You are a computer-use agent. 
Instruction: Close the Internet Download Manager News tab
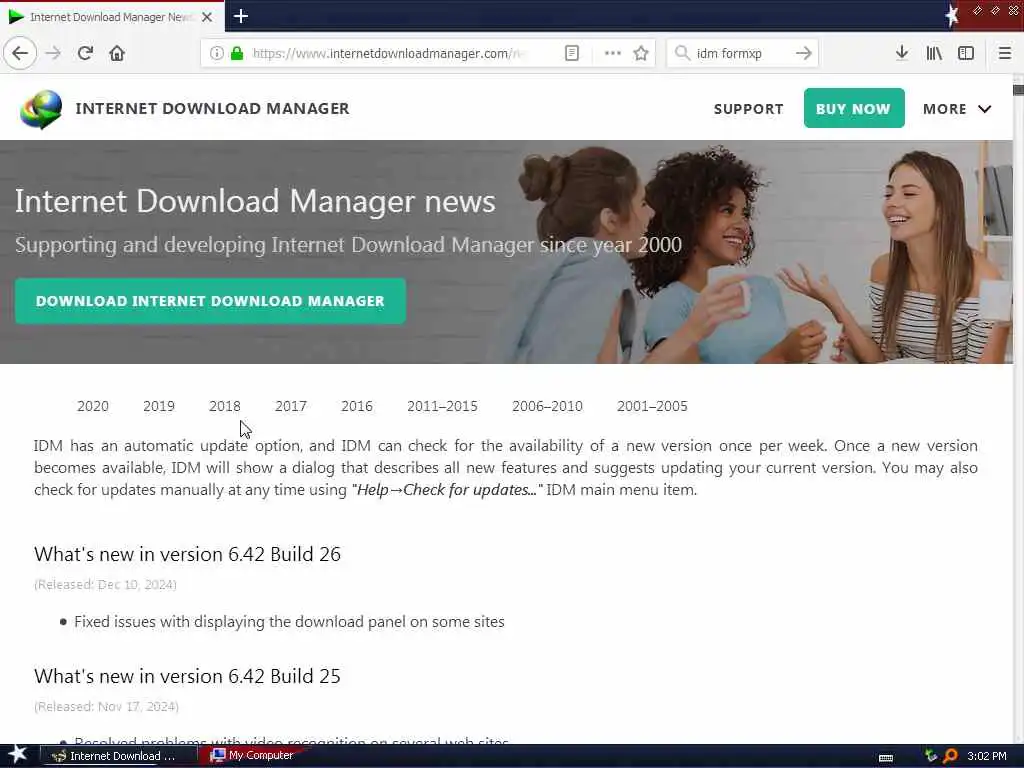pyautogui.click(x=207, y=17)
